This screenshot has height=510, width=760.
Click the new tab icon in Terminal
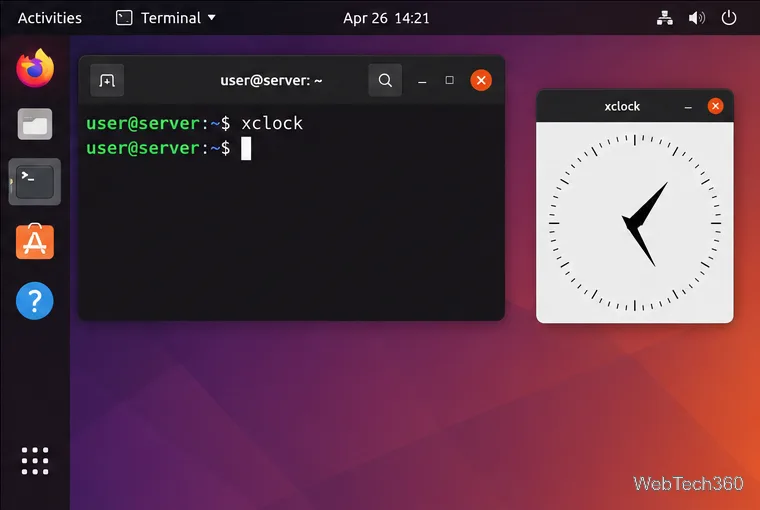click(107, 80)
